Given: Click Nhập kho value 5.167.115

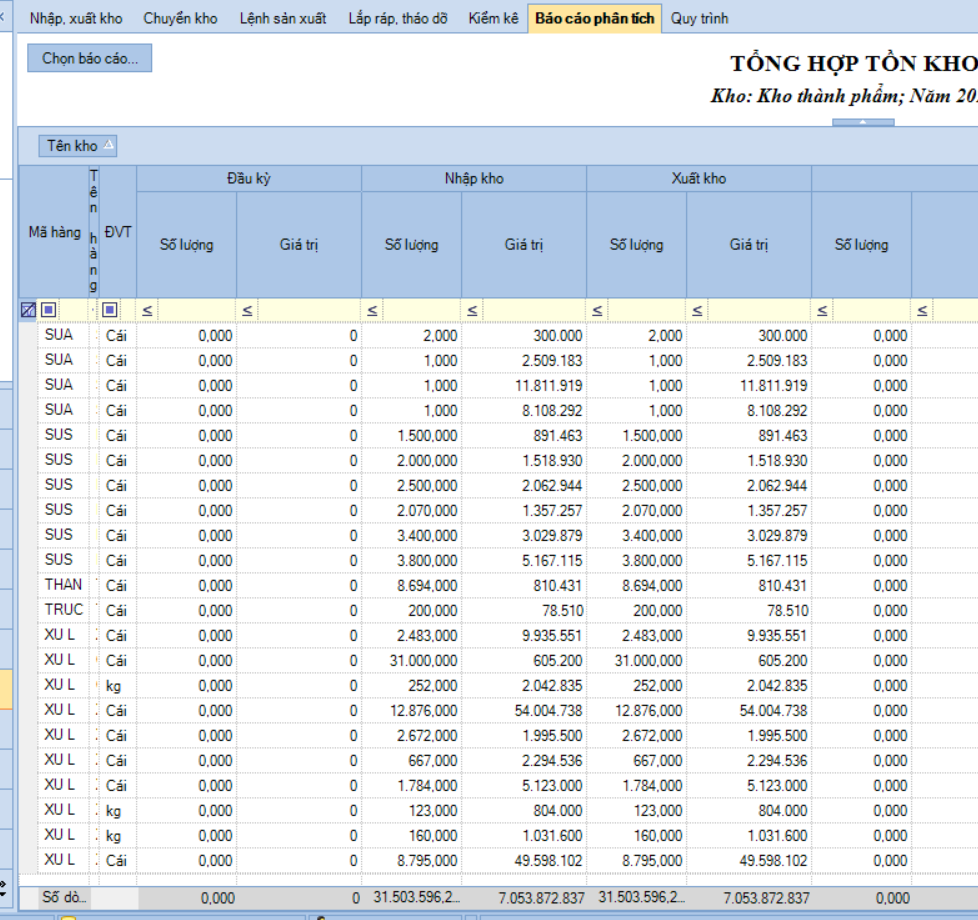Looking at the screenshot, I should [x=552, y=560].
